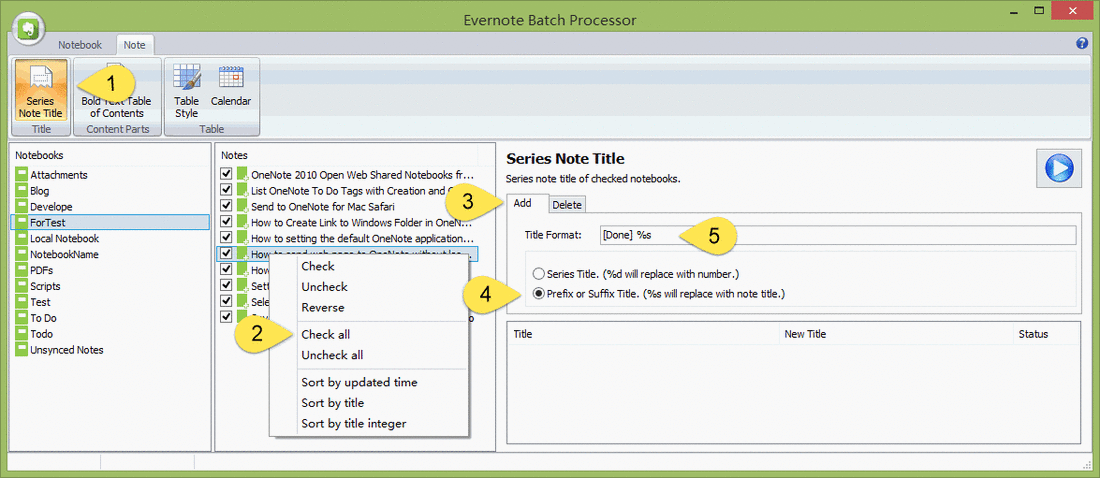This screenshot has width=1100, height=478.
Task: Choose Sort by updated time
Action: pos(359,382)
